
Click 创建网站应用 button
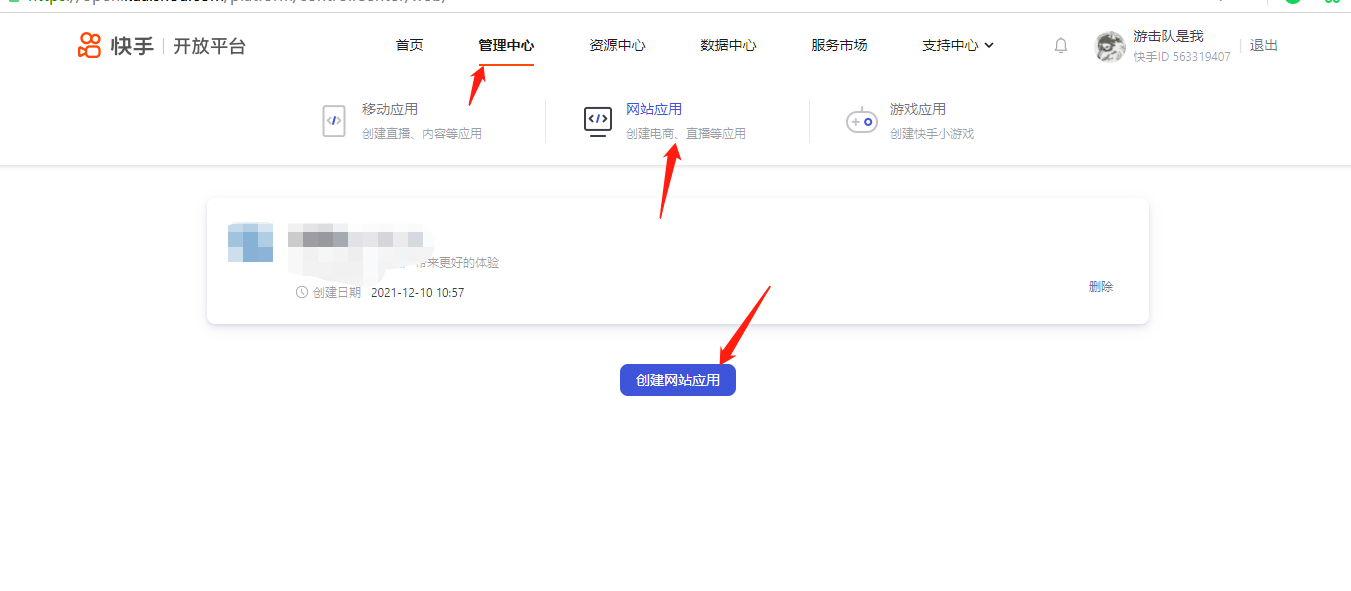click(x=678, y=380)
